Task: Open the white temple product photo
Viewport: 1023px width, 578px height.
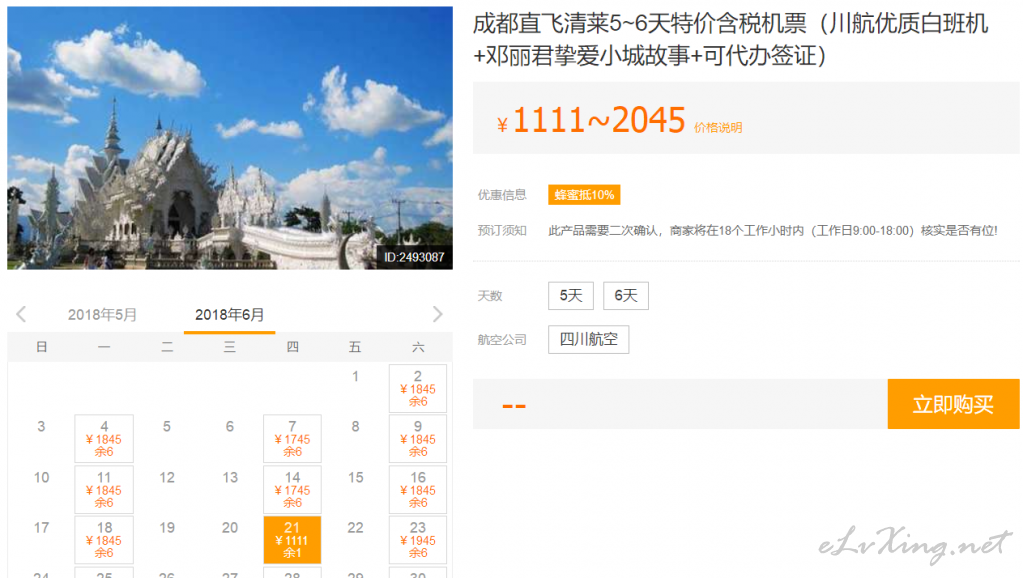Action: 230,138
